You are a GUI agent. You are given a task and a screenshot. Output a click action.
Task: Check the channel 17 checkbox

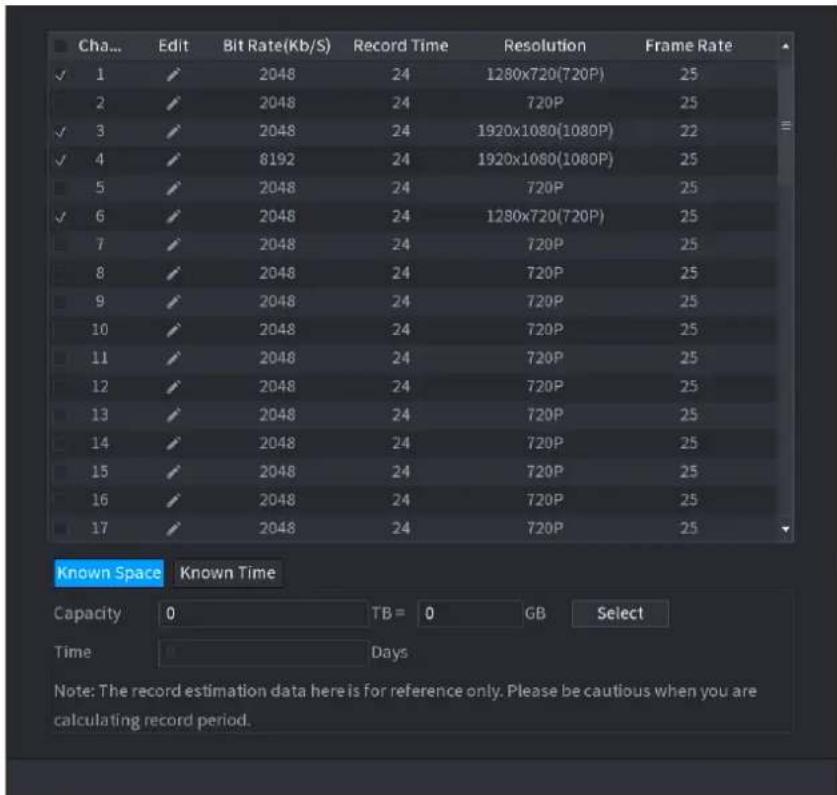pos(61,529)
